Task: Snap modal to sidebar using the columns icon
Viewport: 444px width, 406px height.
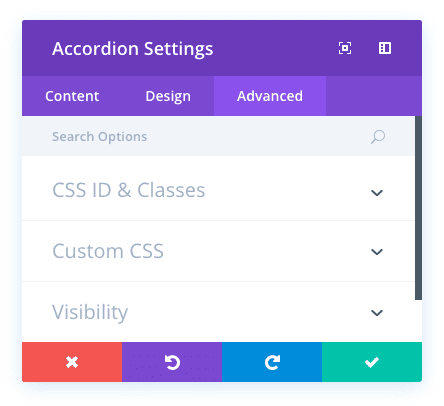Action: (385, 48)
